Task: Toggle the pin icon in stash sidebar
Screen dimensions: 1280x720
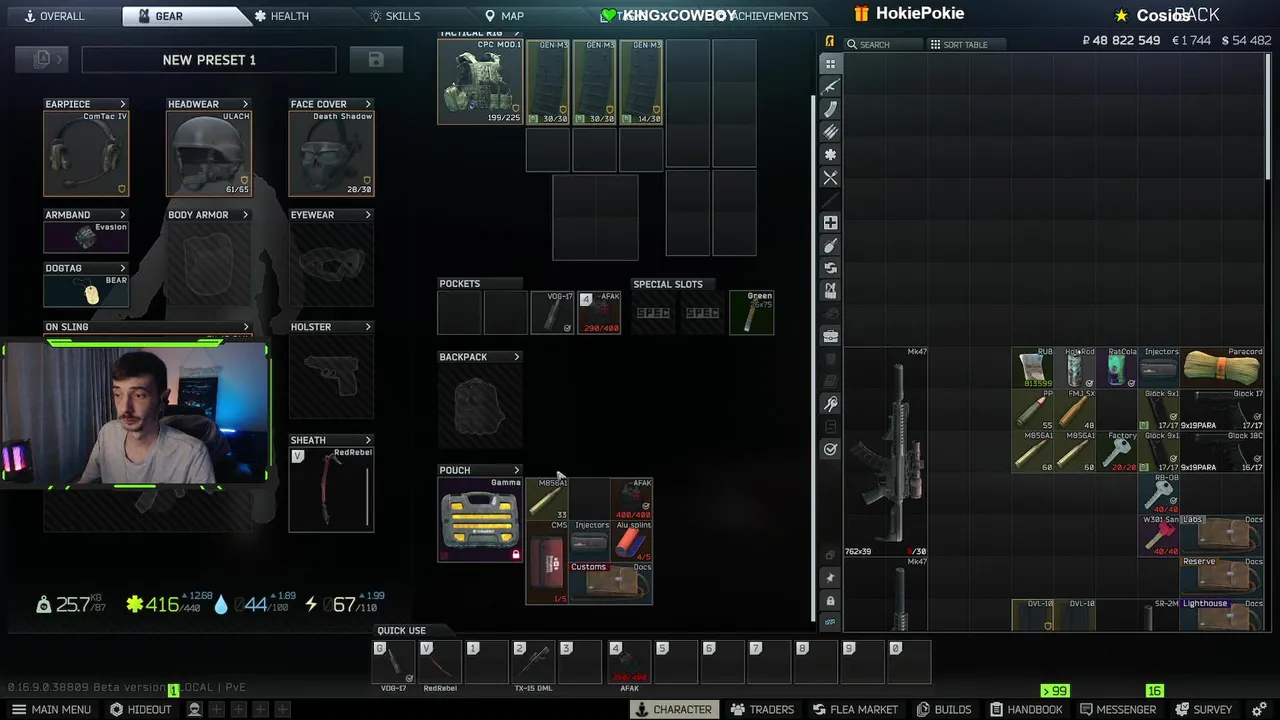Action: coord(830,578)
